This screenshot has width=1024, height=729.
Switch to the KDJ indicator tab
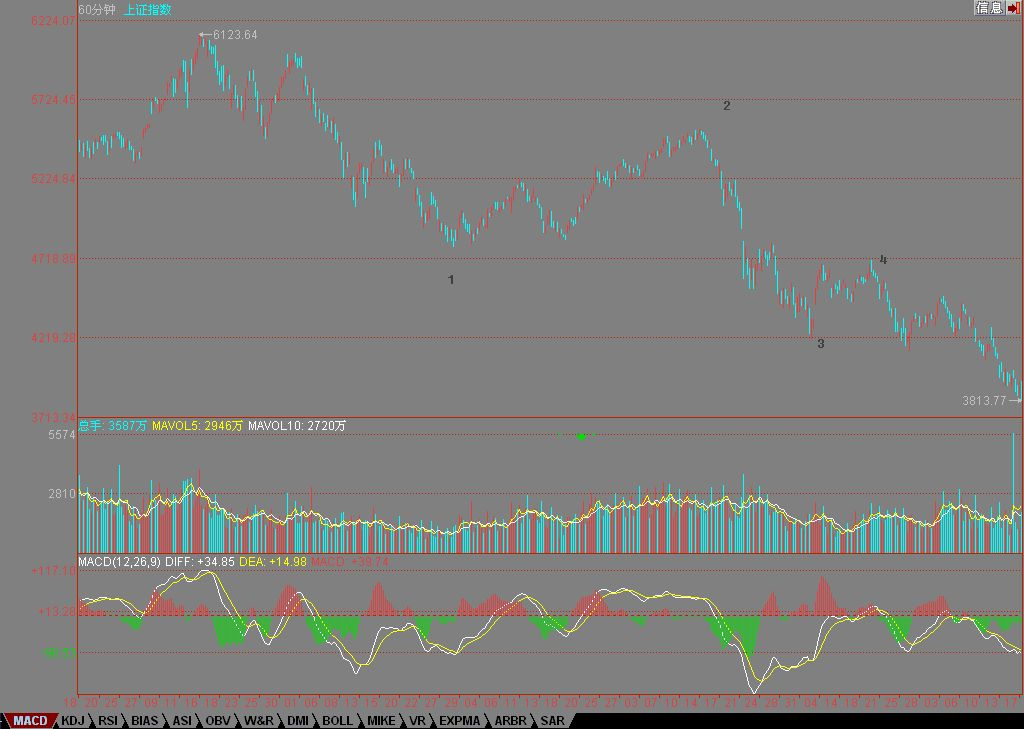(x=72, y=721)
